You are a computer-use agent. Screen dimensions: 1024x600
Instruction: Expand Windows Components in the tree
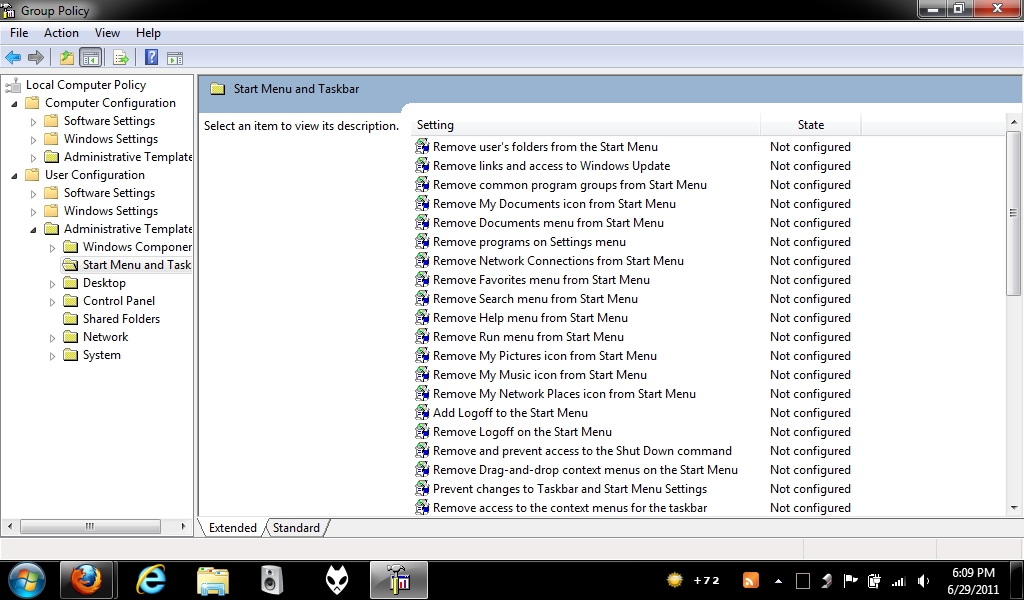[52, 247]
